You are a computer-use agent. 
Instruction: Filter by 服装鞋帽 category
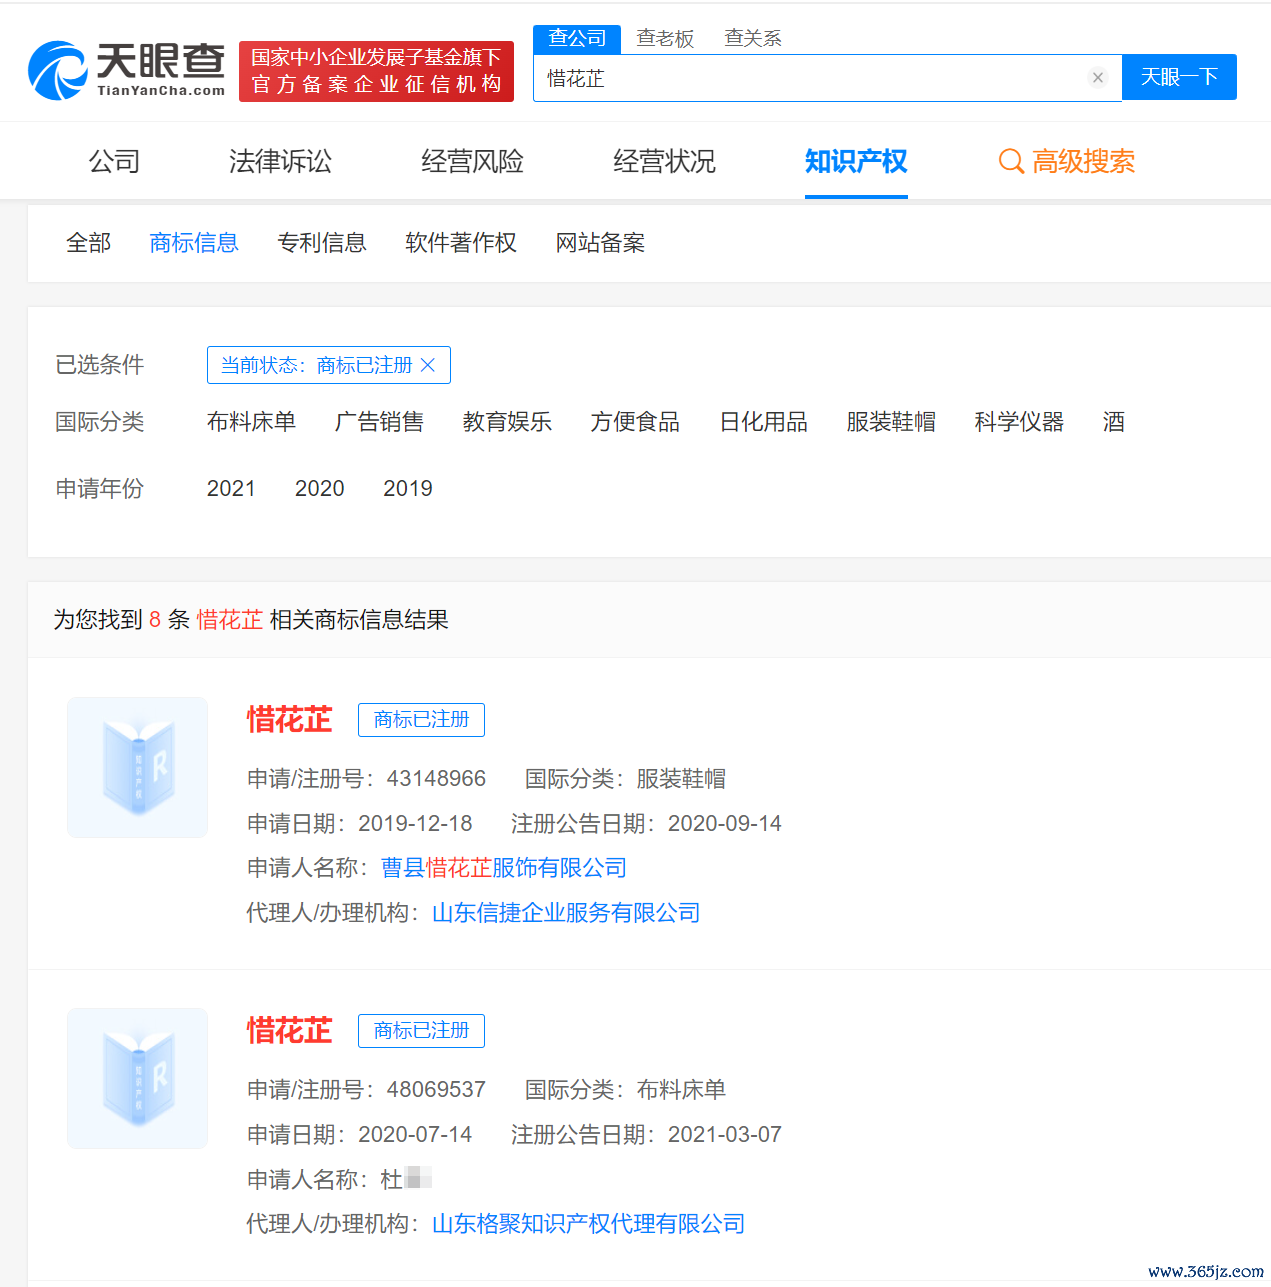[x=890, y=422]
